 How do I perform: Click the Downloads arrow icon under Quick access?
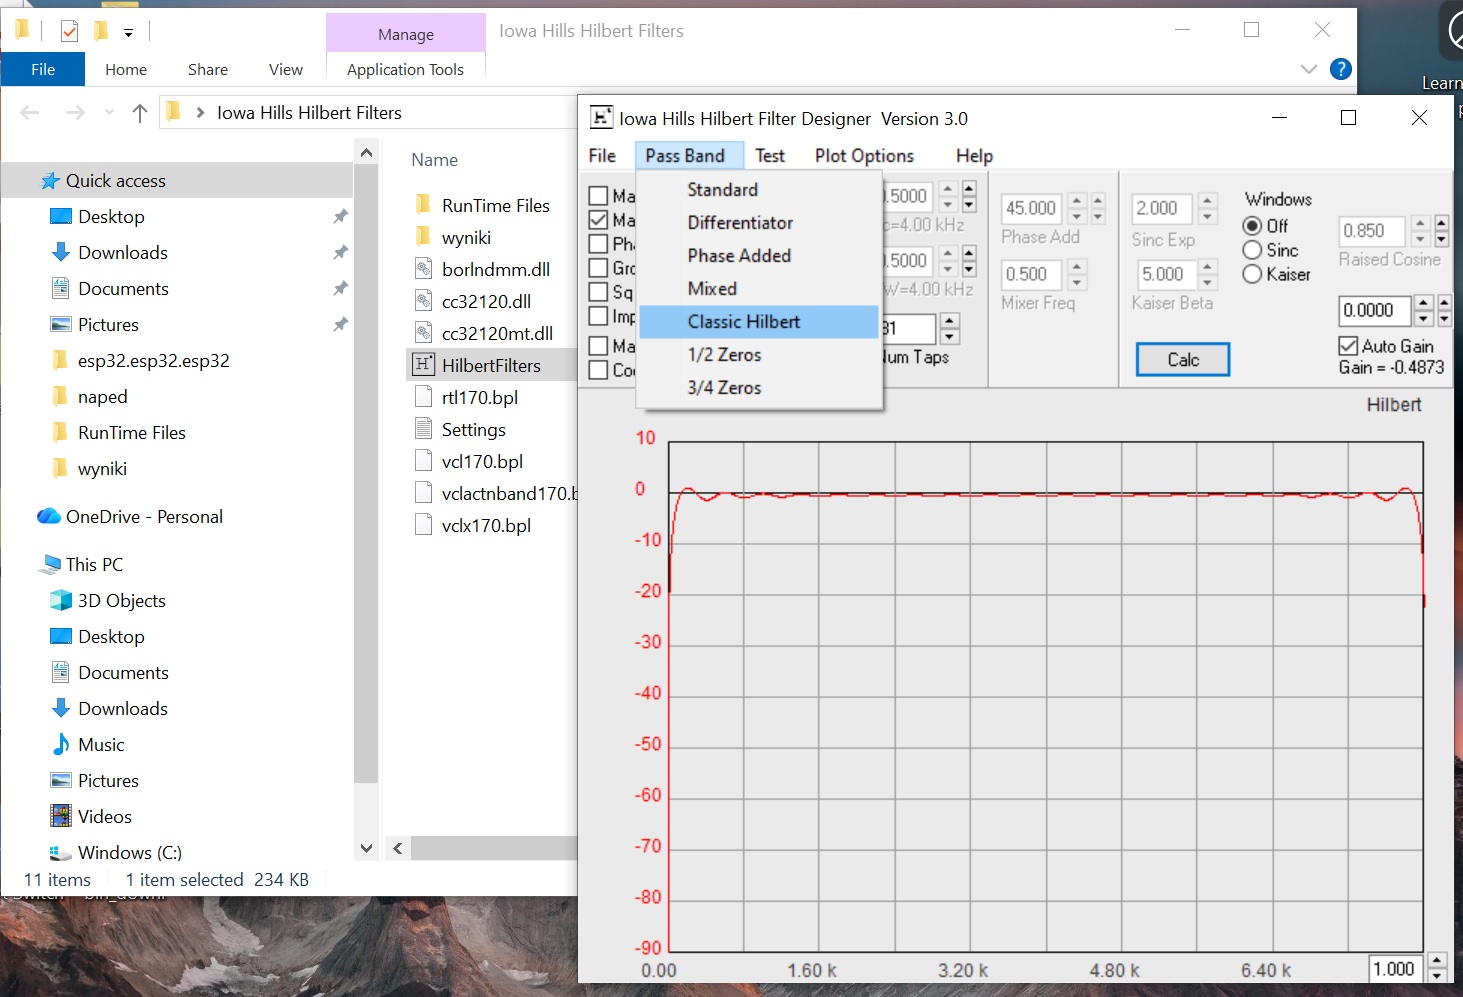point(61,253)
